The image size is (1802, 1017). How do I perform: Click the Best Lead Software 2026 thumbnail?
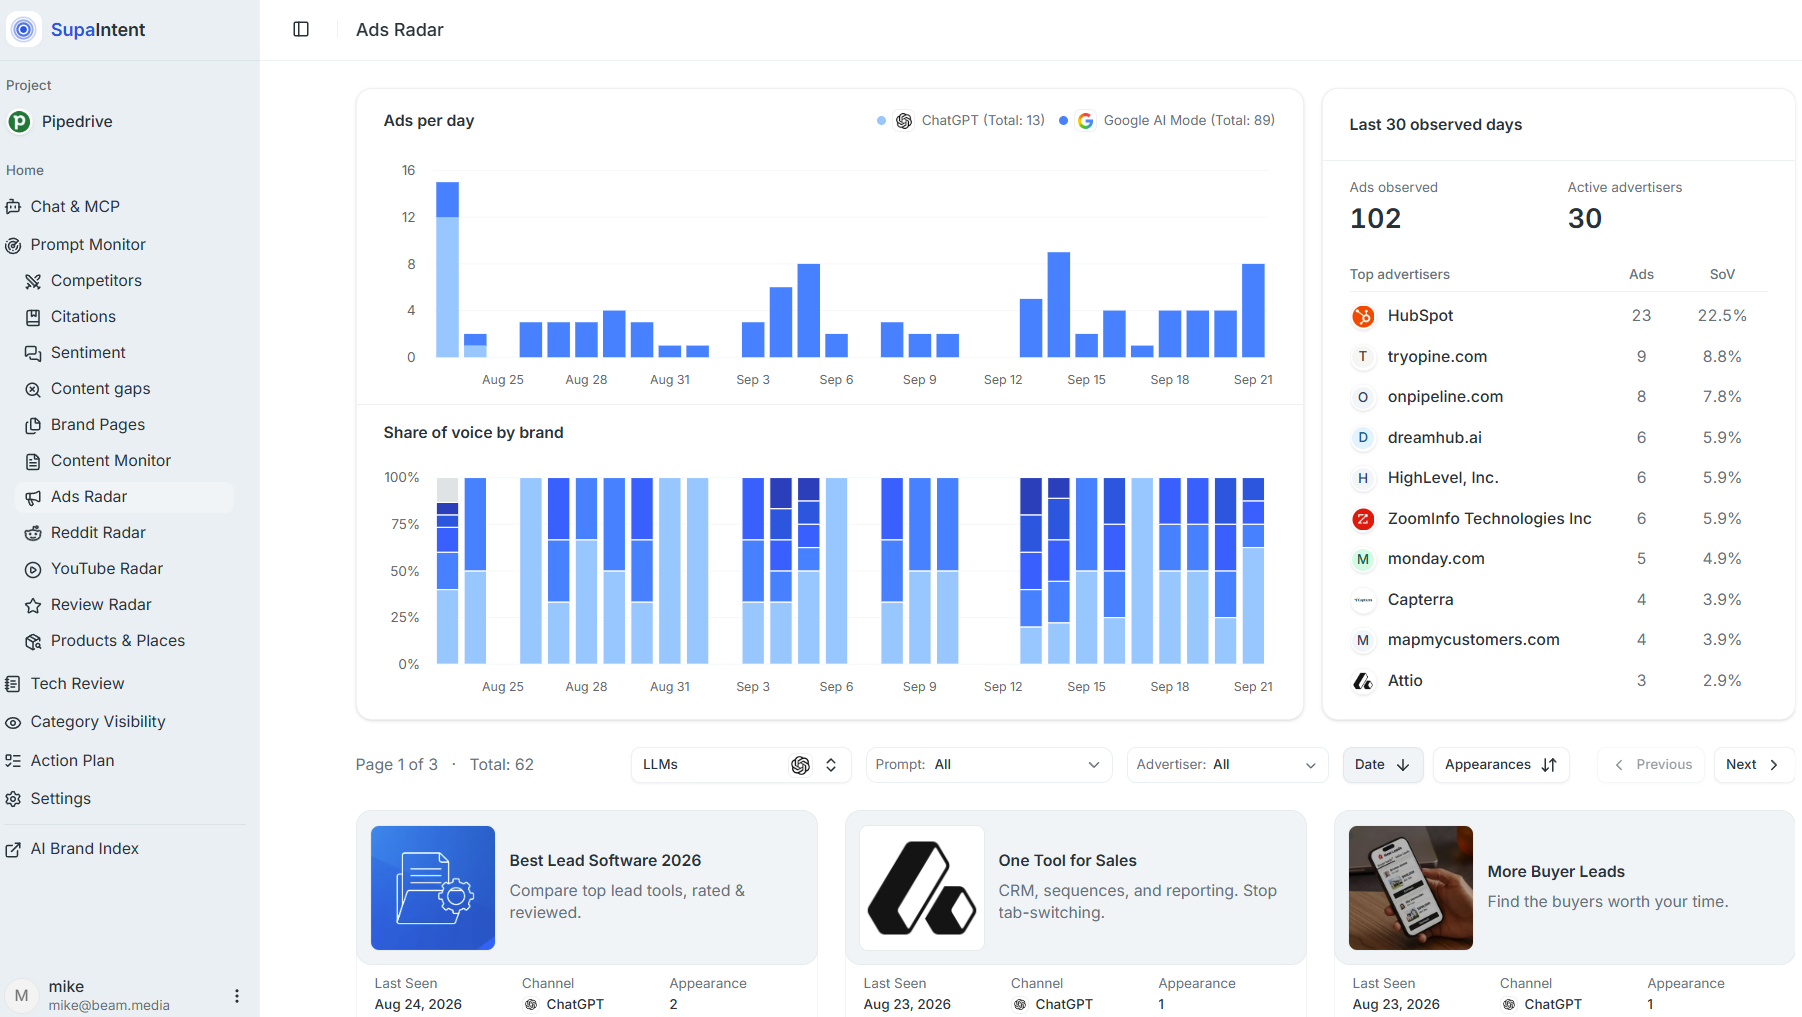(433, 888)
